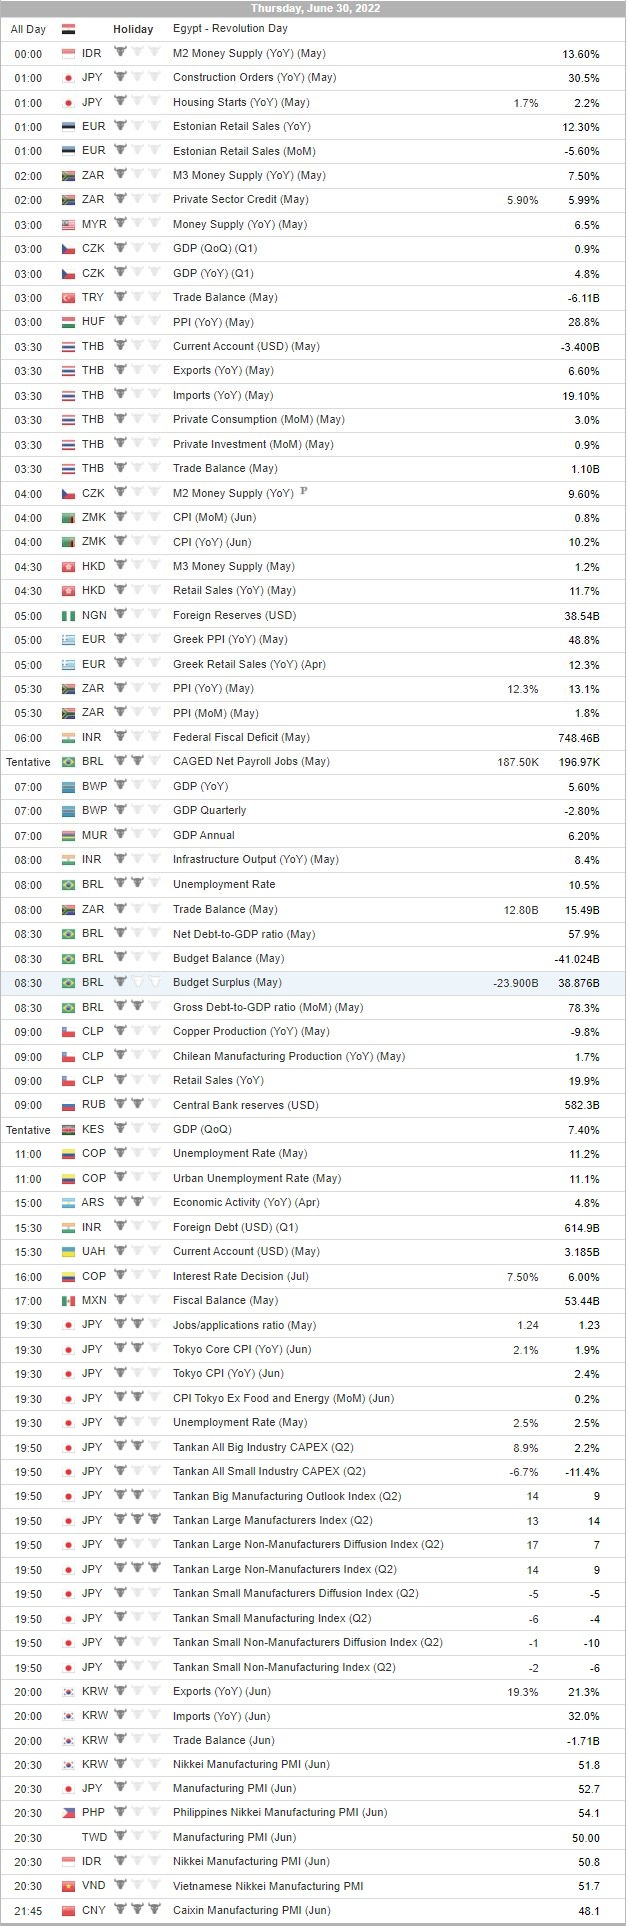Open the Greek Retail Sales (YoY) (Apr) event
This screenshot has width=630, height=1926.
click(x=249, y=665)
